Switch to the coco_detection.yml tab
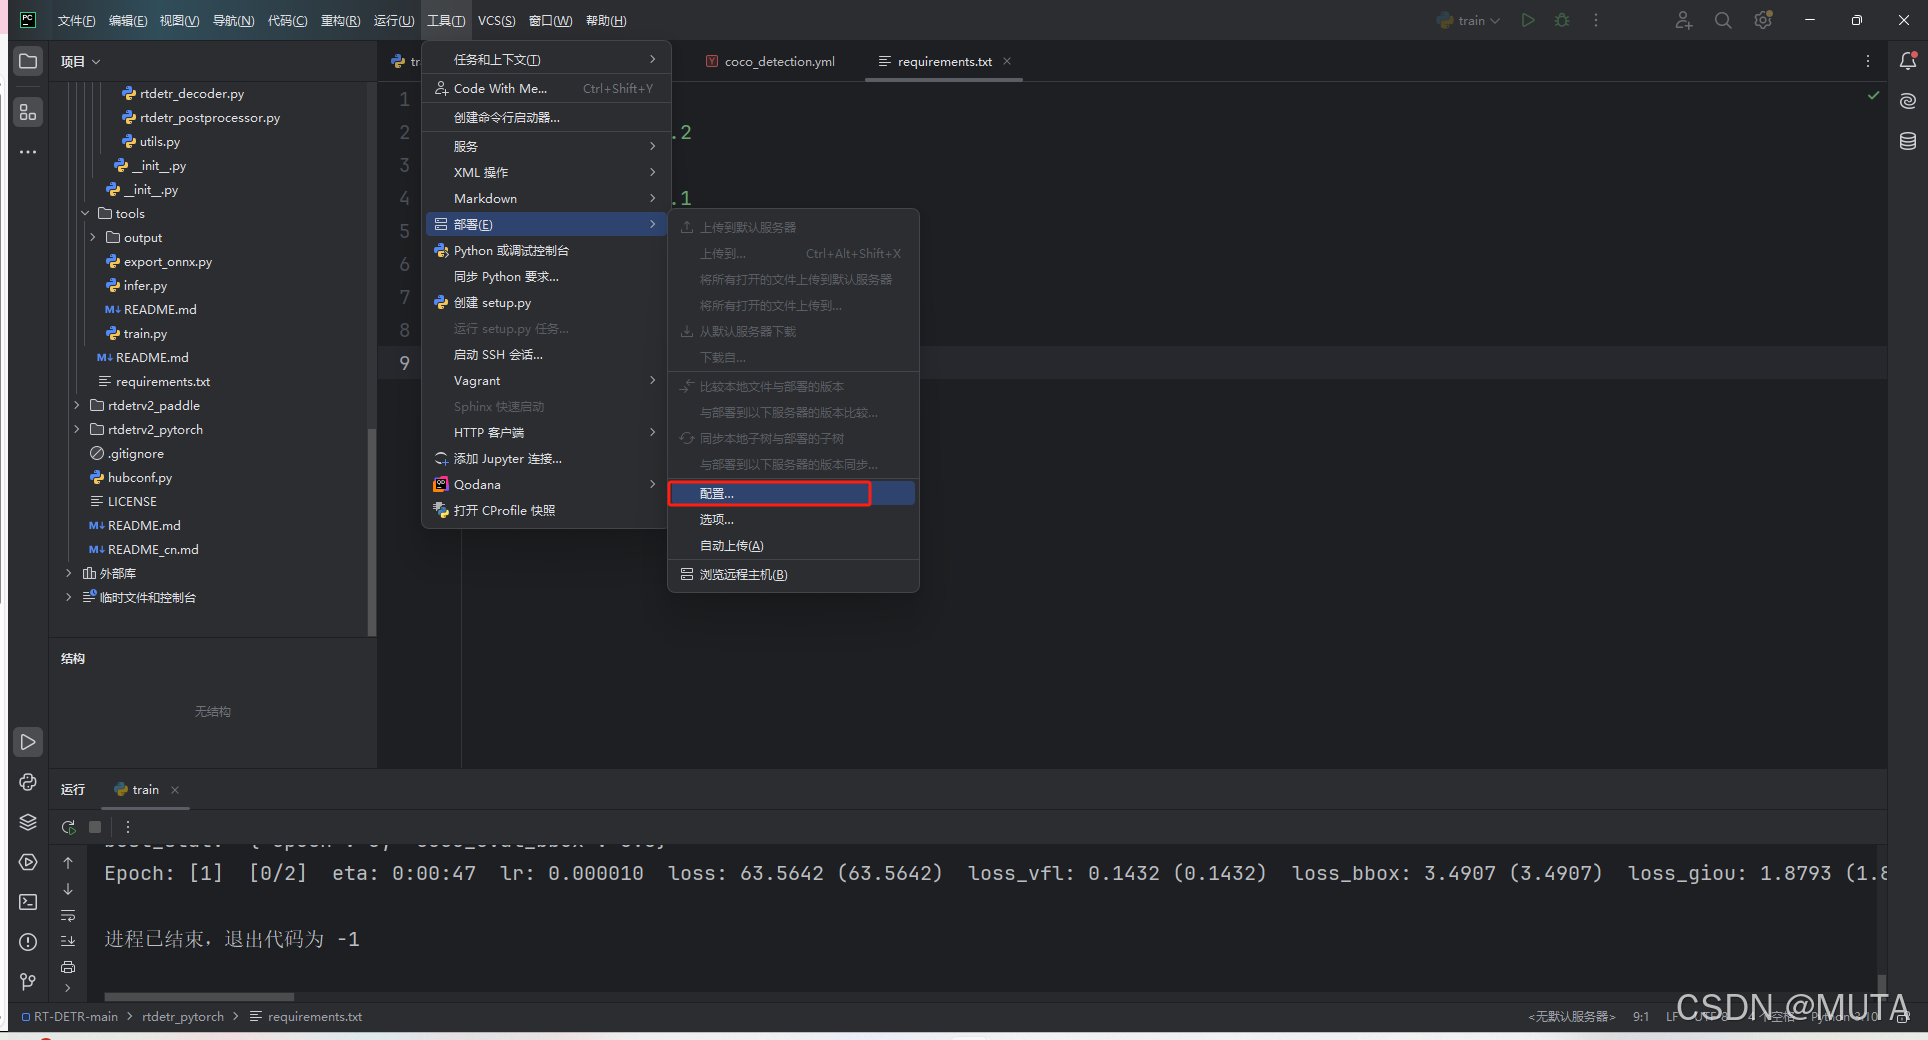1928x1040 pixels. [778, 61]
